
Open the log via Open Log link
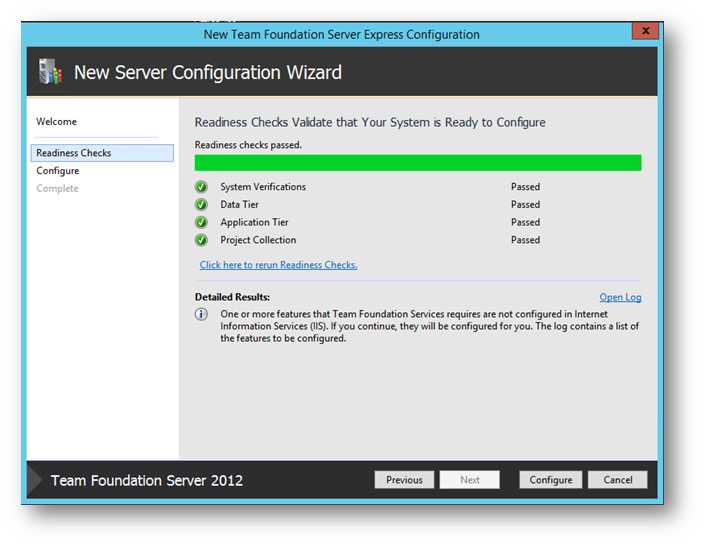pos(620,297)
